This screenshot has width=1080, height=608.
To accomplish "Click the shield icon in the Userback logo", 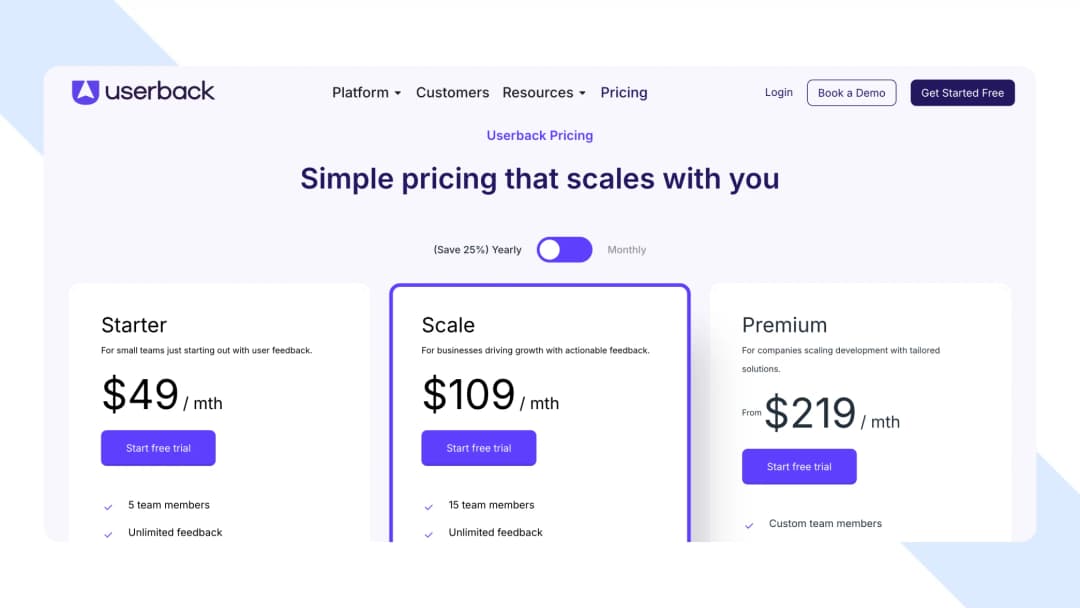I will tap(84, 92).
